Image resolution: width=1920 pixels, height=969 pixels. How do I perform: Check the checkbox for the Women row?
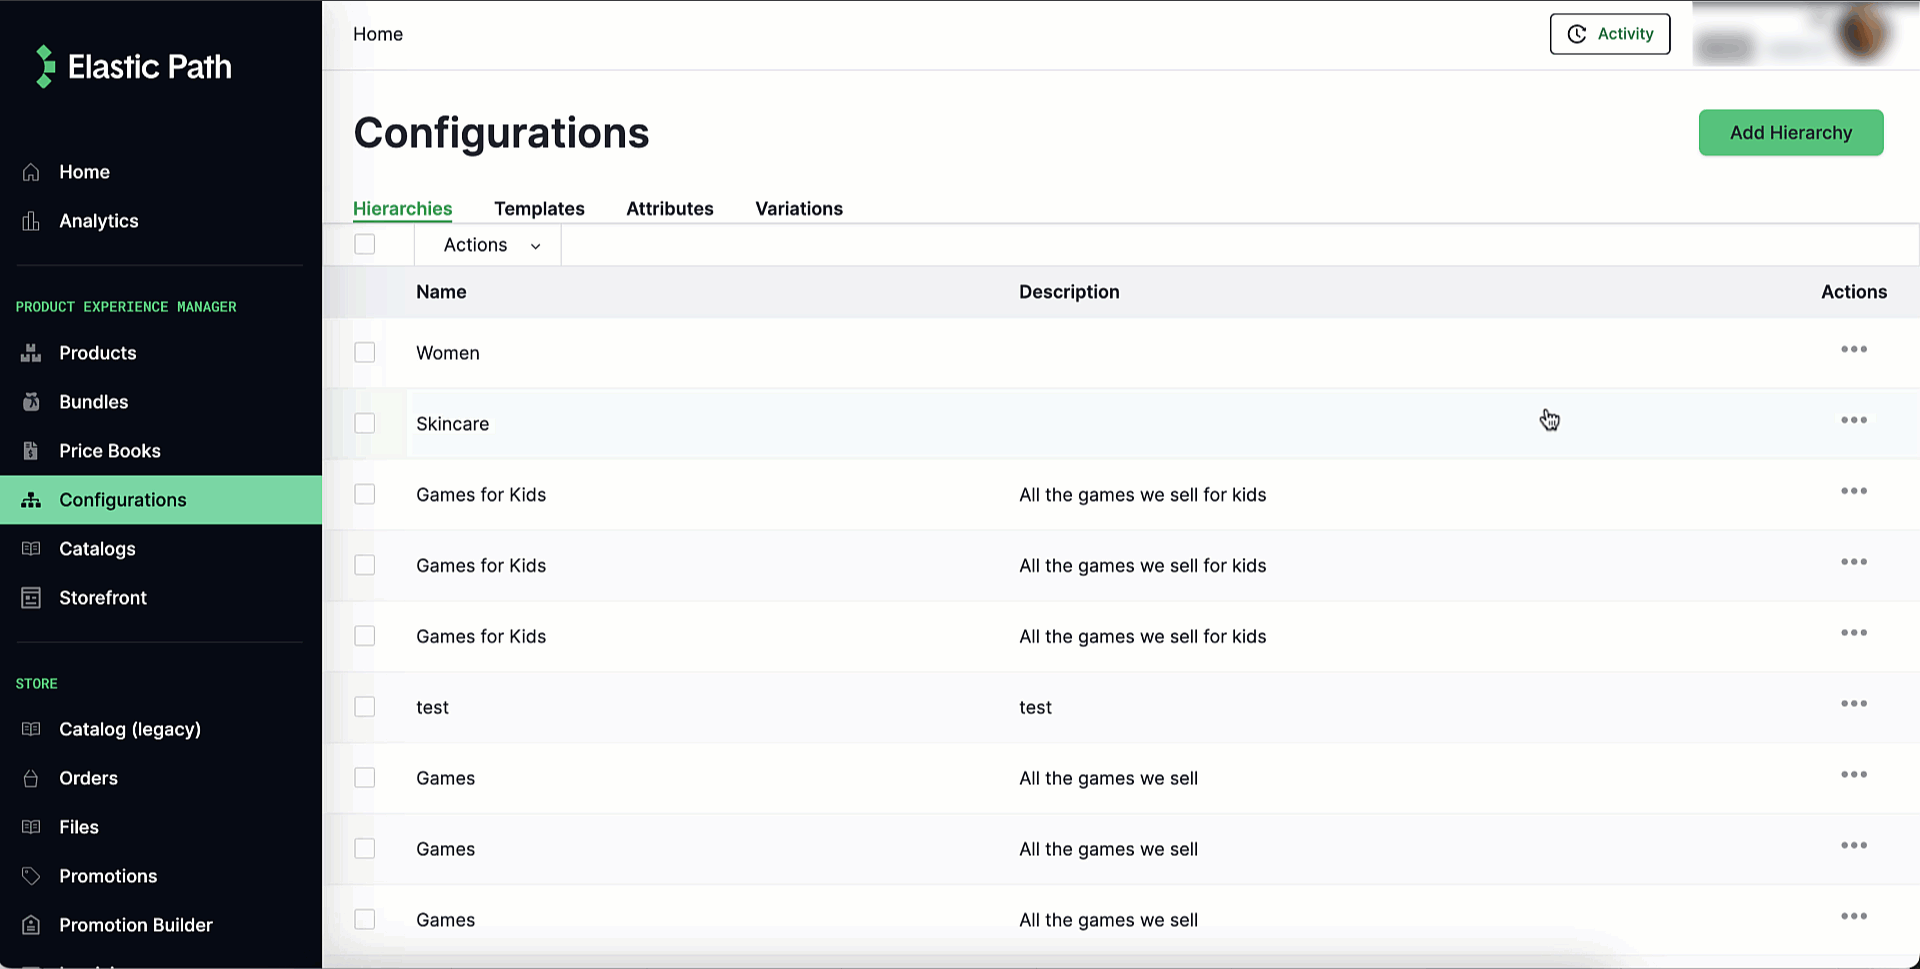tap(364, 352)
